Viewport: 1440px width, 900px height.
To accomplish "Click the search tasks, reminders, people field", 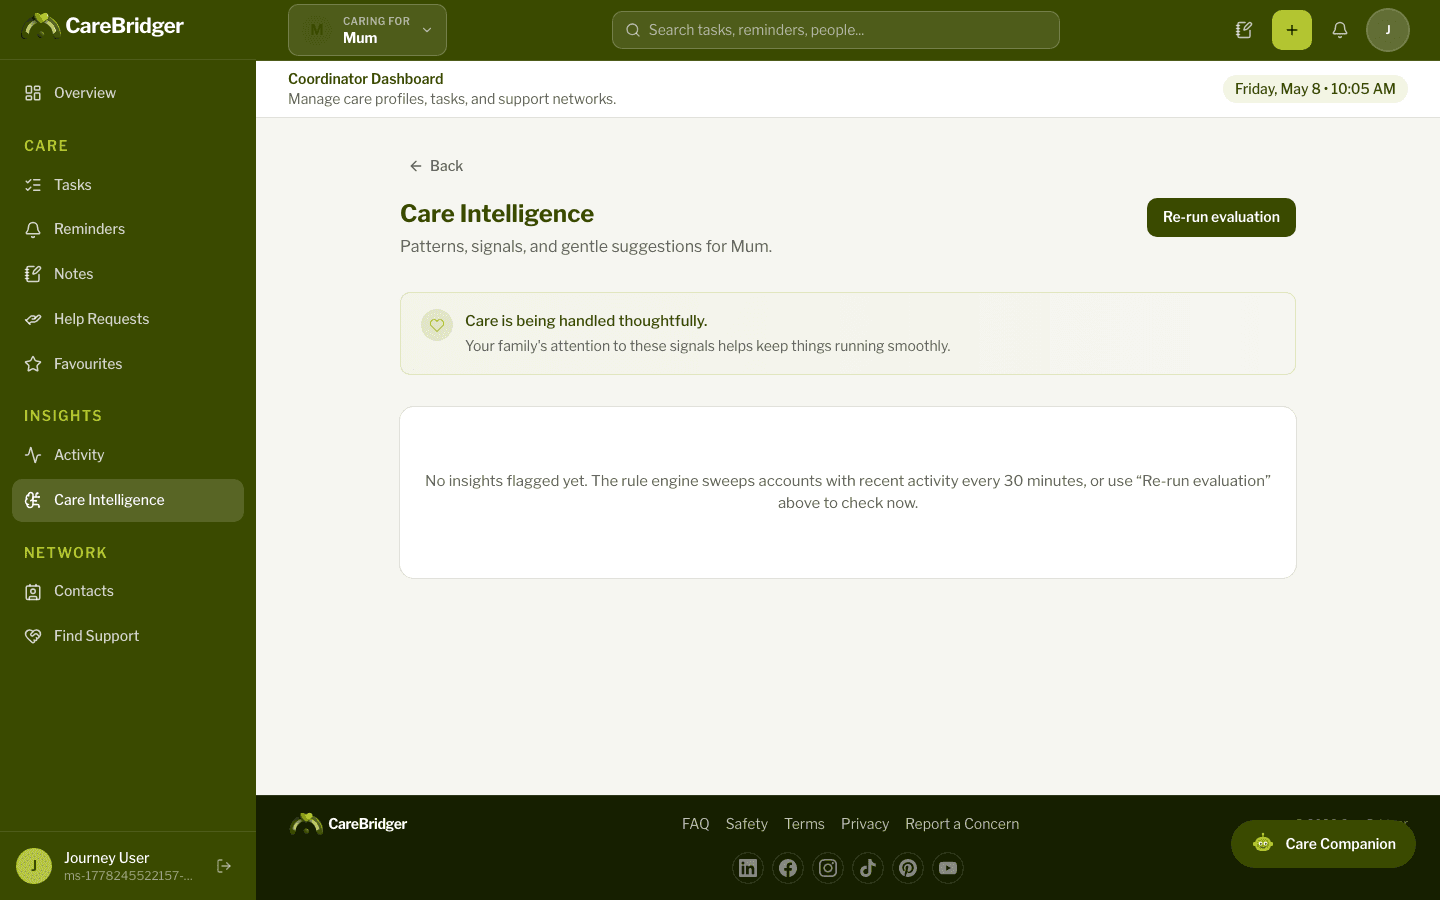I will 835,30.
